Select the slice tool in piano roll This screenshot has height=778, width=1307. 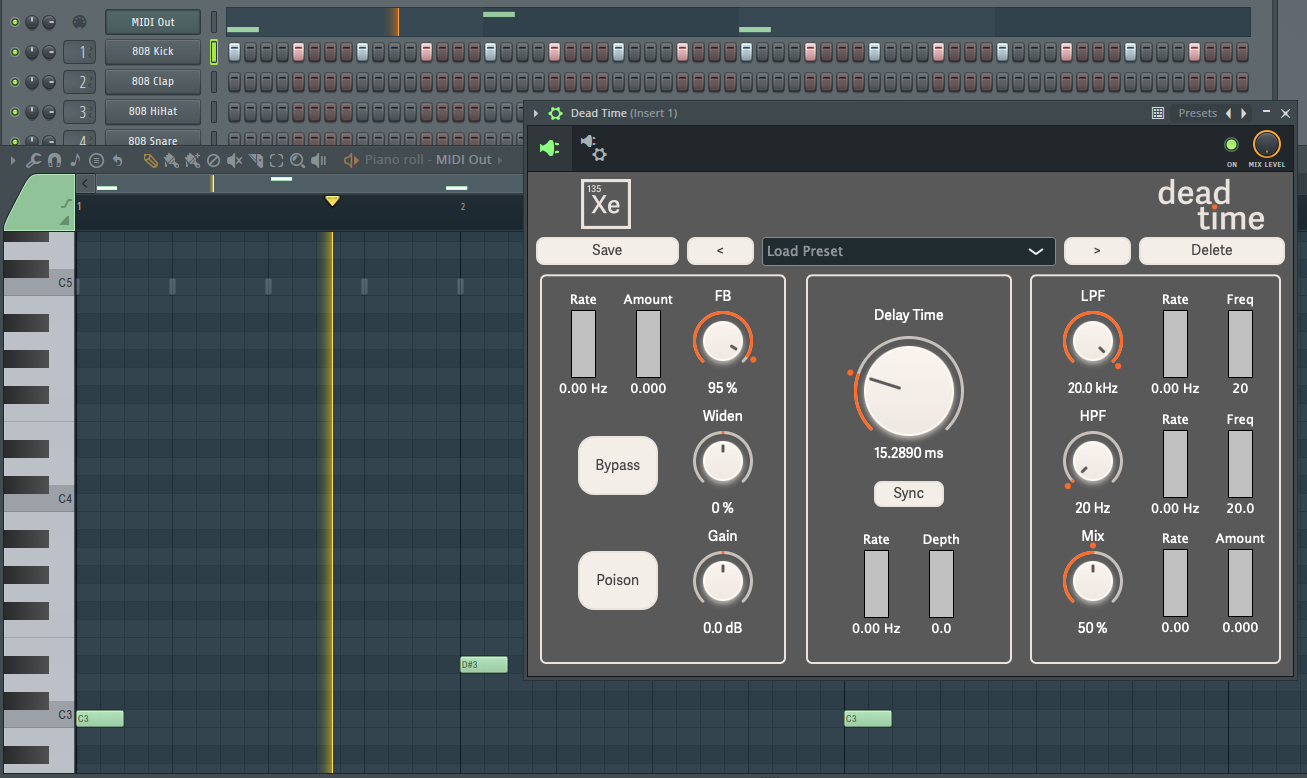pos(256,160)
